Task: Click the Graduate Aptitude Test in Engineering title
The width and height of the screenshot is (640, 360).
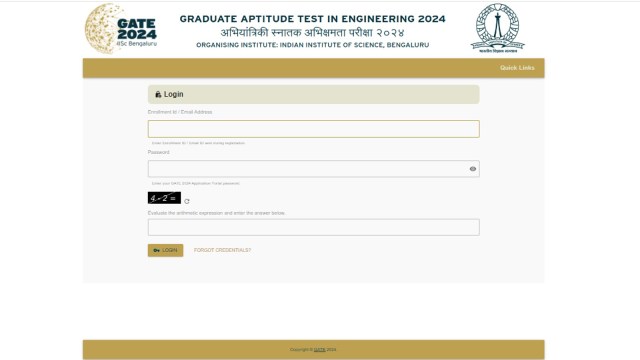Action: point(313,19)
